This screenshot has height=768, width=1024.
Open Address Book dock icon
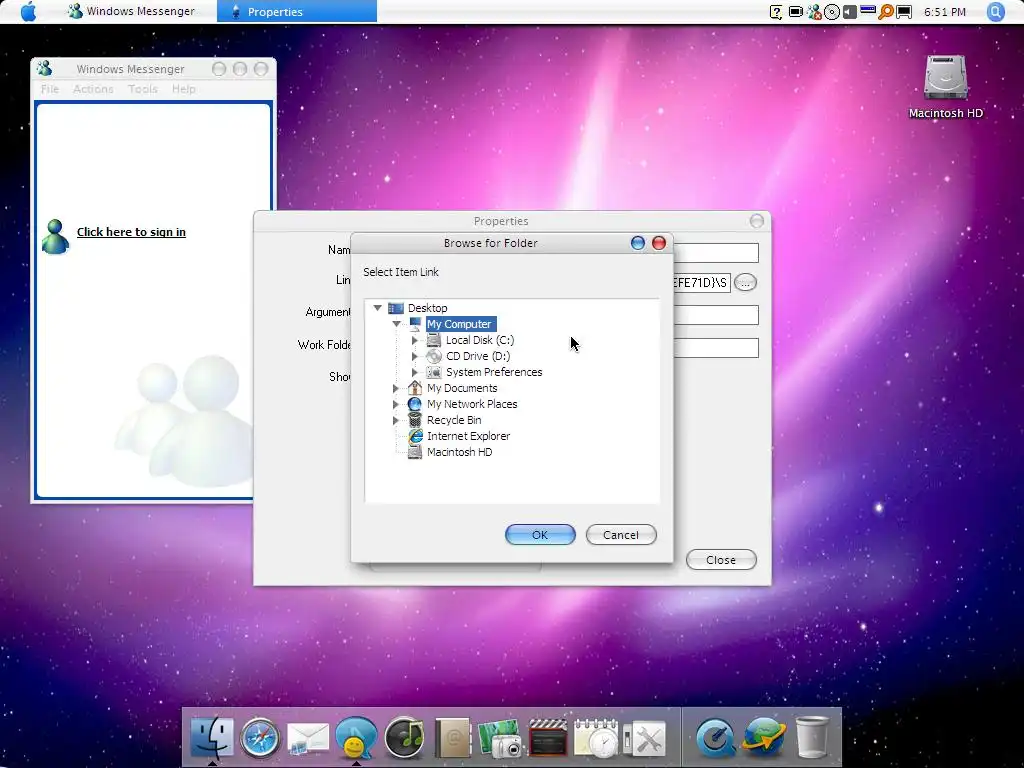[452, 739]
